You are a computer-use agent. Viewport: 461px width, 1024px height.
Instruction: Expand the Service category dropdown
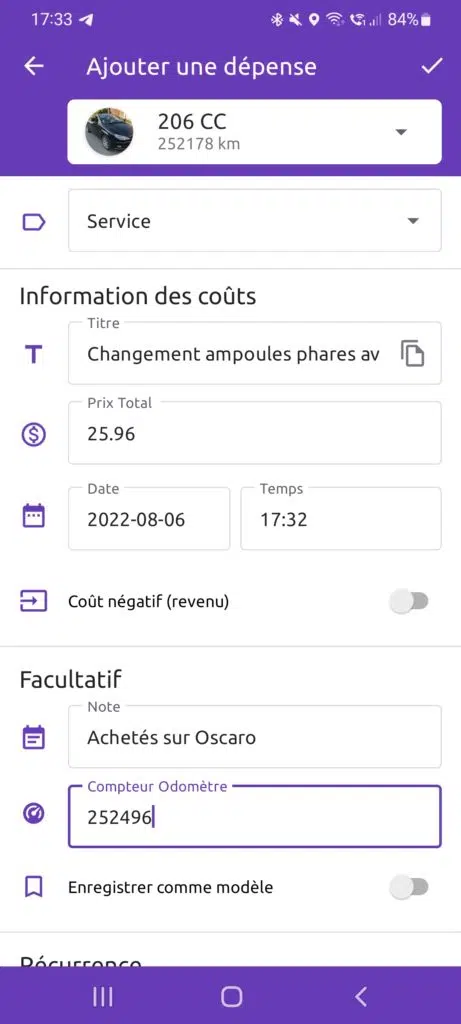tap(255, 221)
